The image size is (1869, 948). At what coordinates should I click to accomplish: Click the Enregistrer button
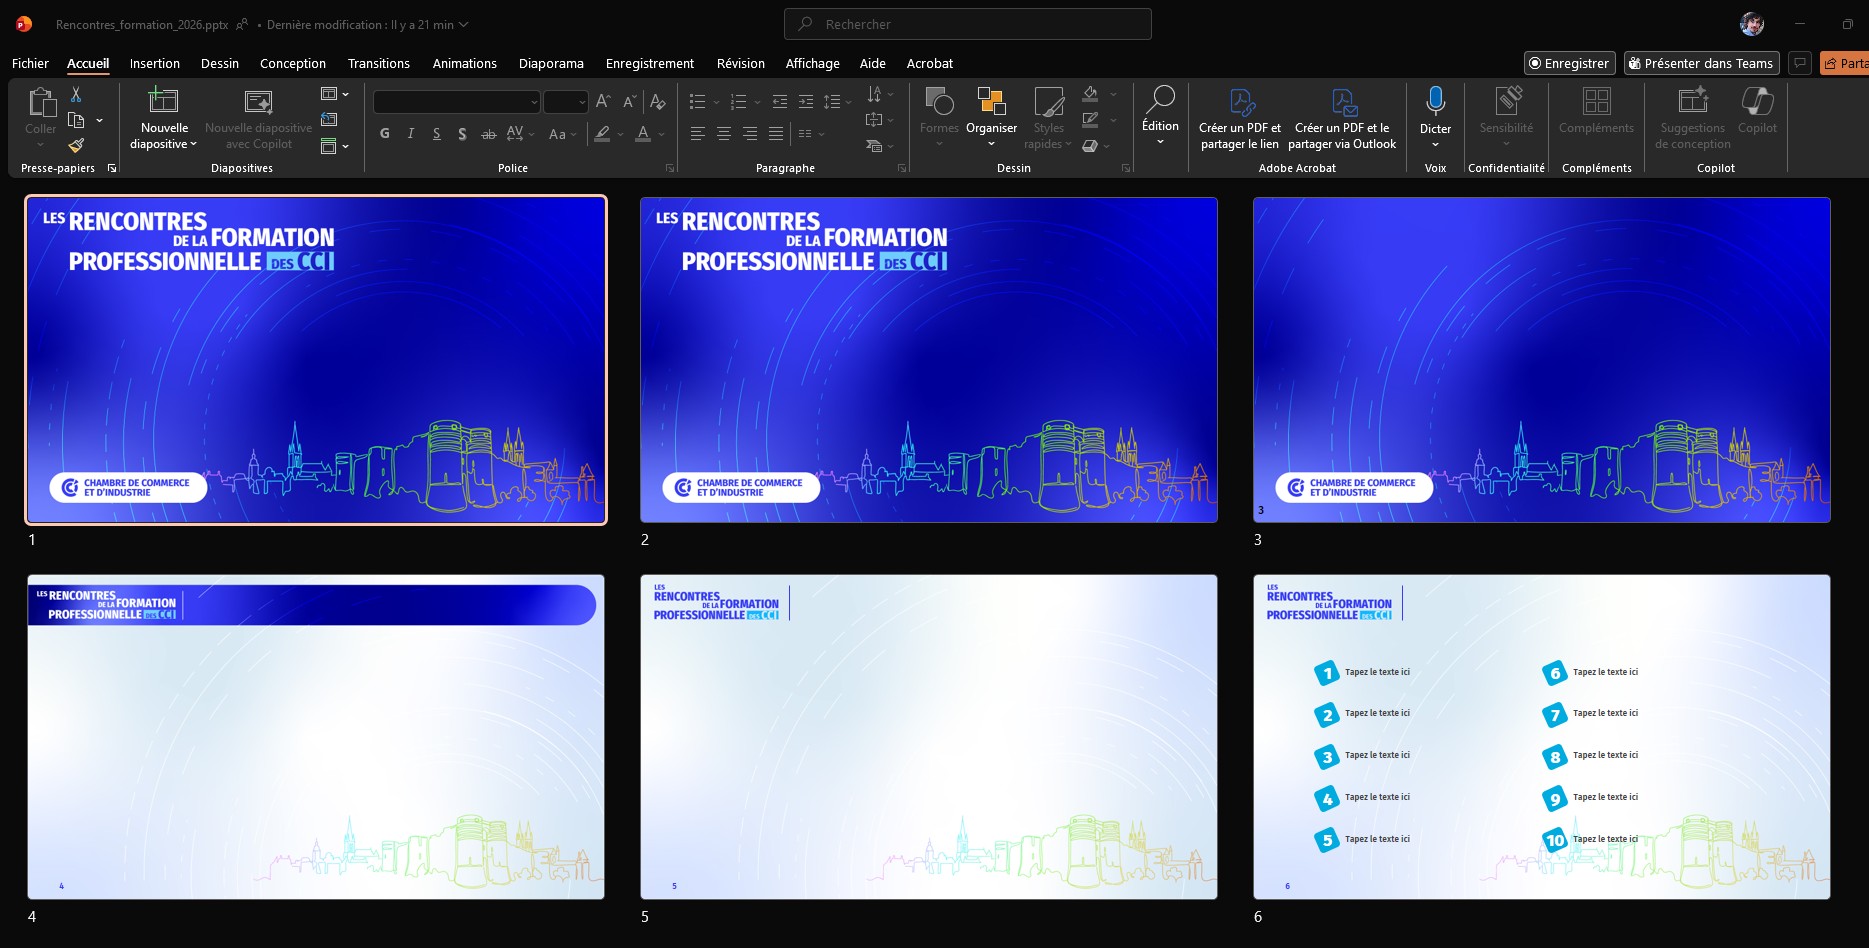pos(1568,63)
